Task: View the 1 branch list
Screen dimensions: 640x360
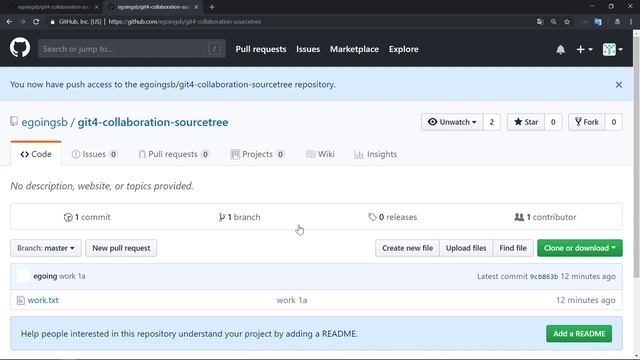Action: click(239, 217)
